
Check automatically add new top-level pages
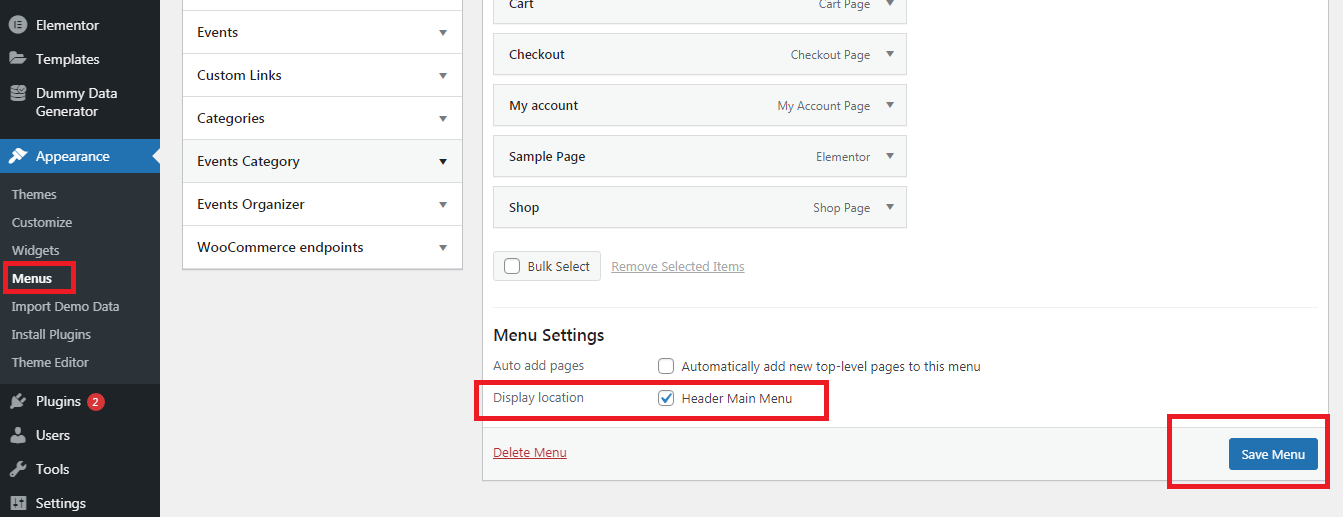click(666, 366)
